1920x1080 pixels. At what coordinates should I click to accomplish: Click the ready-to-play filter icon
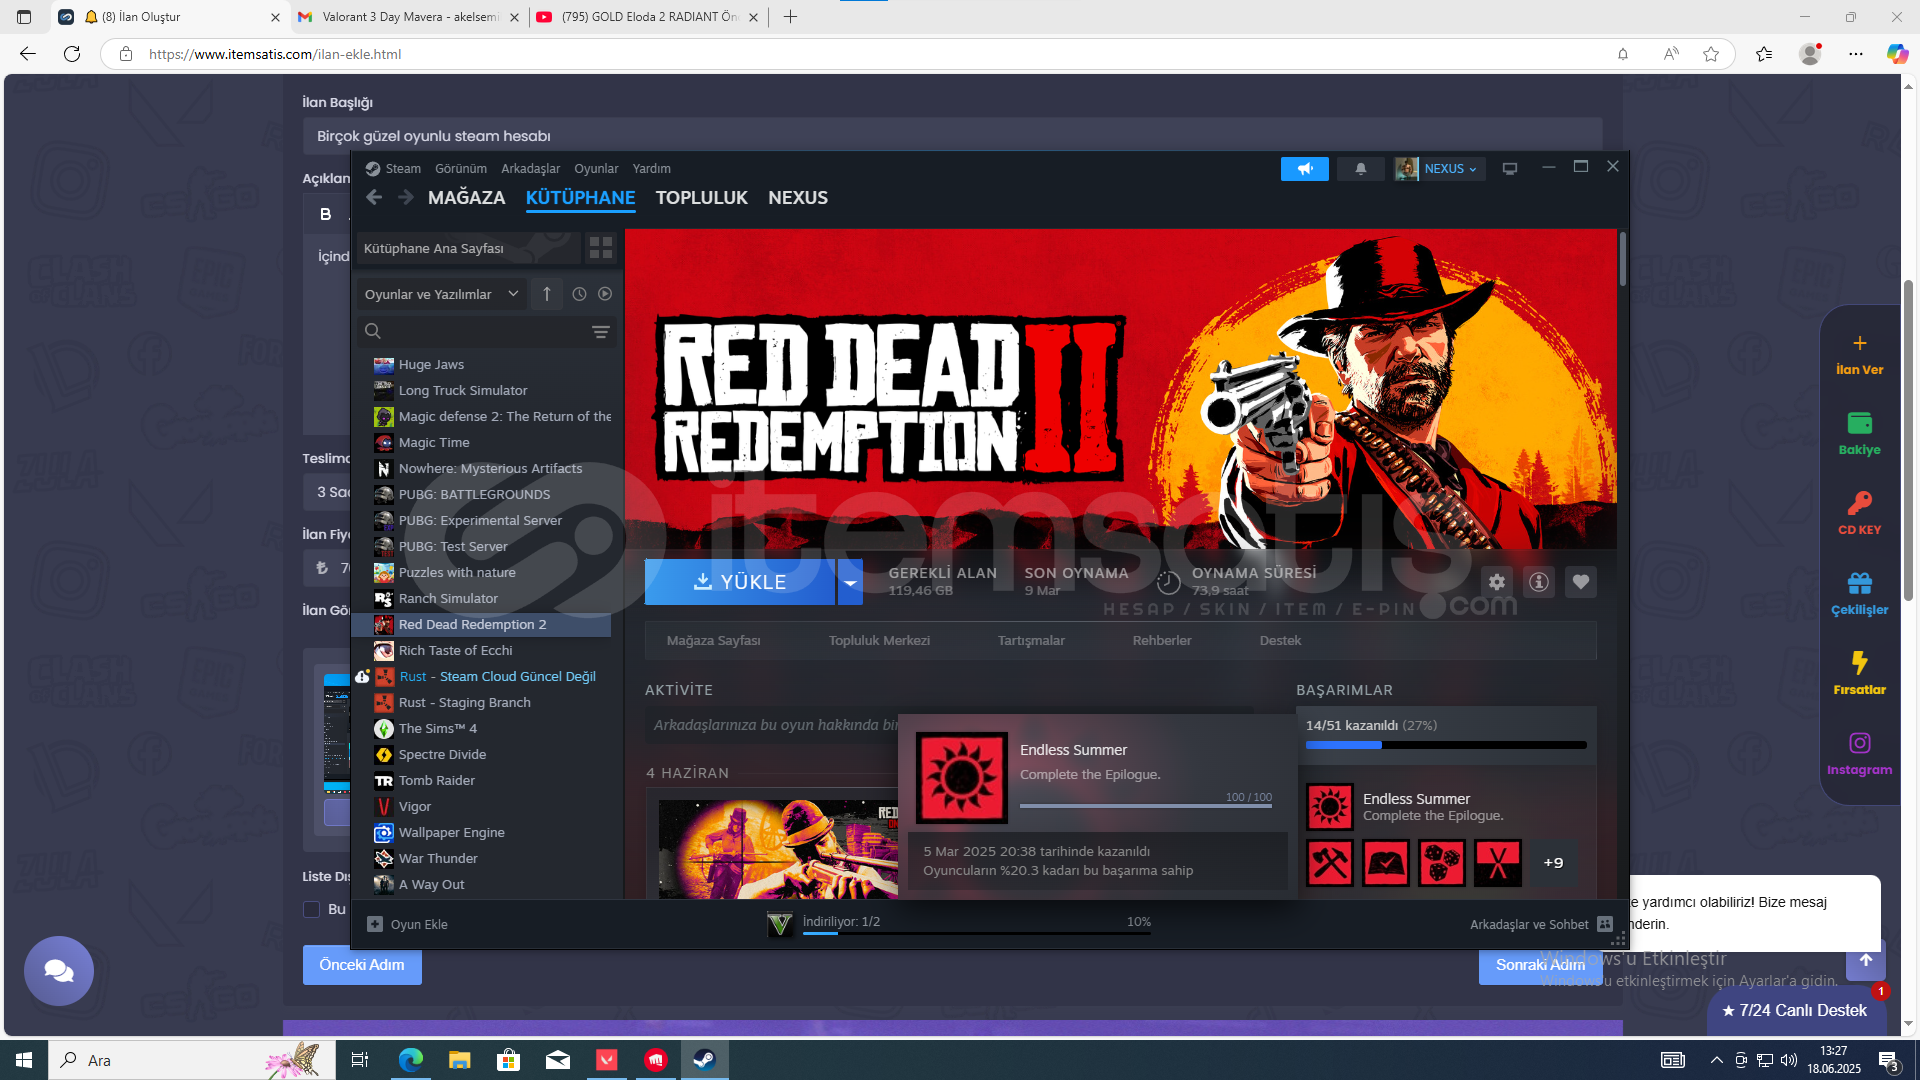pos(605,294)
